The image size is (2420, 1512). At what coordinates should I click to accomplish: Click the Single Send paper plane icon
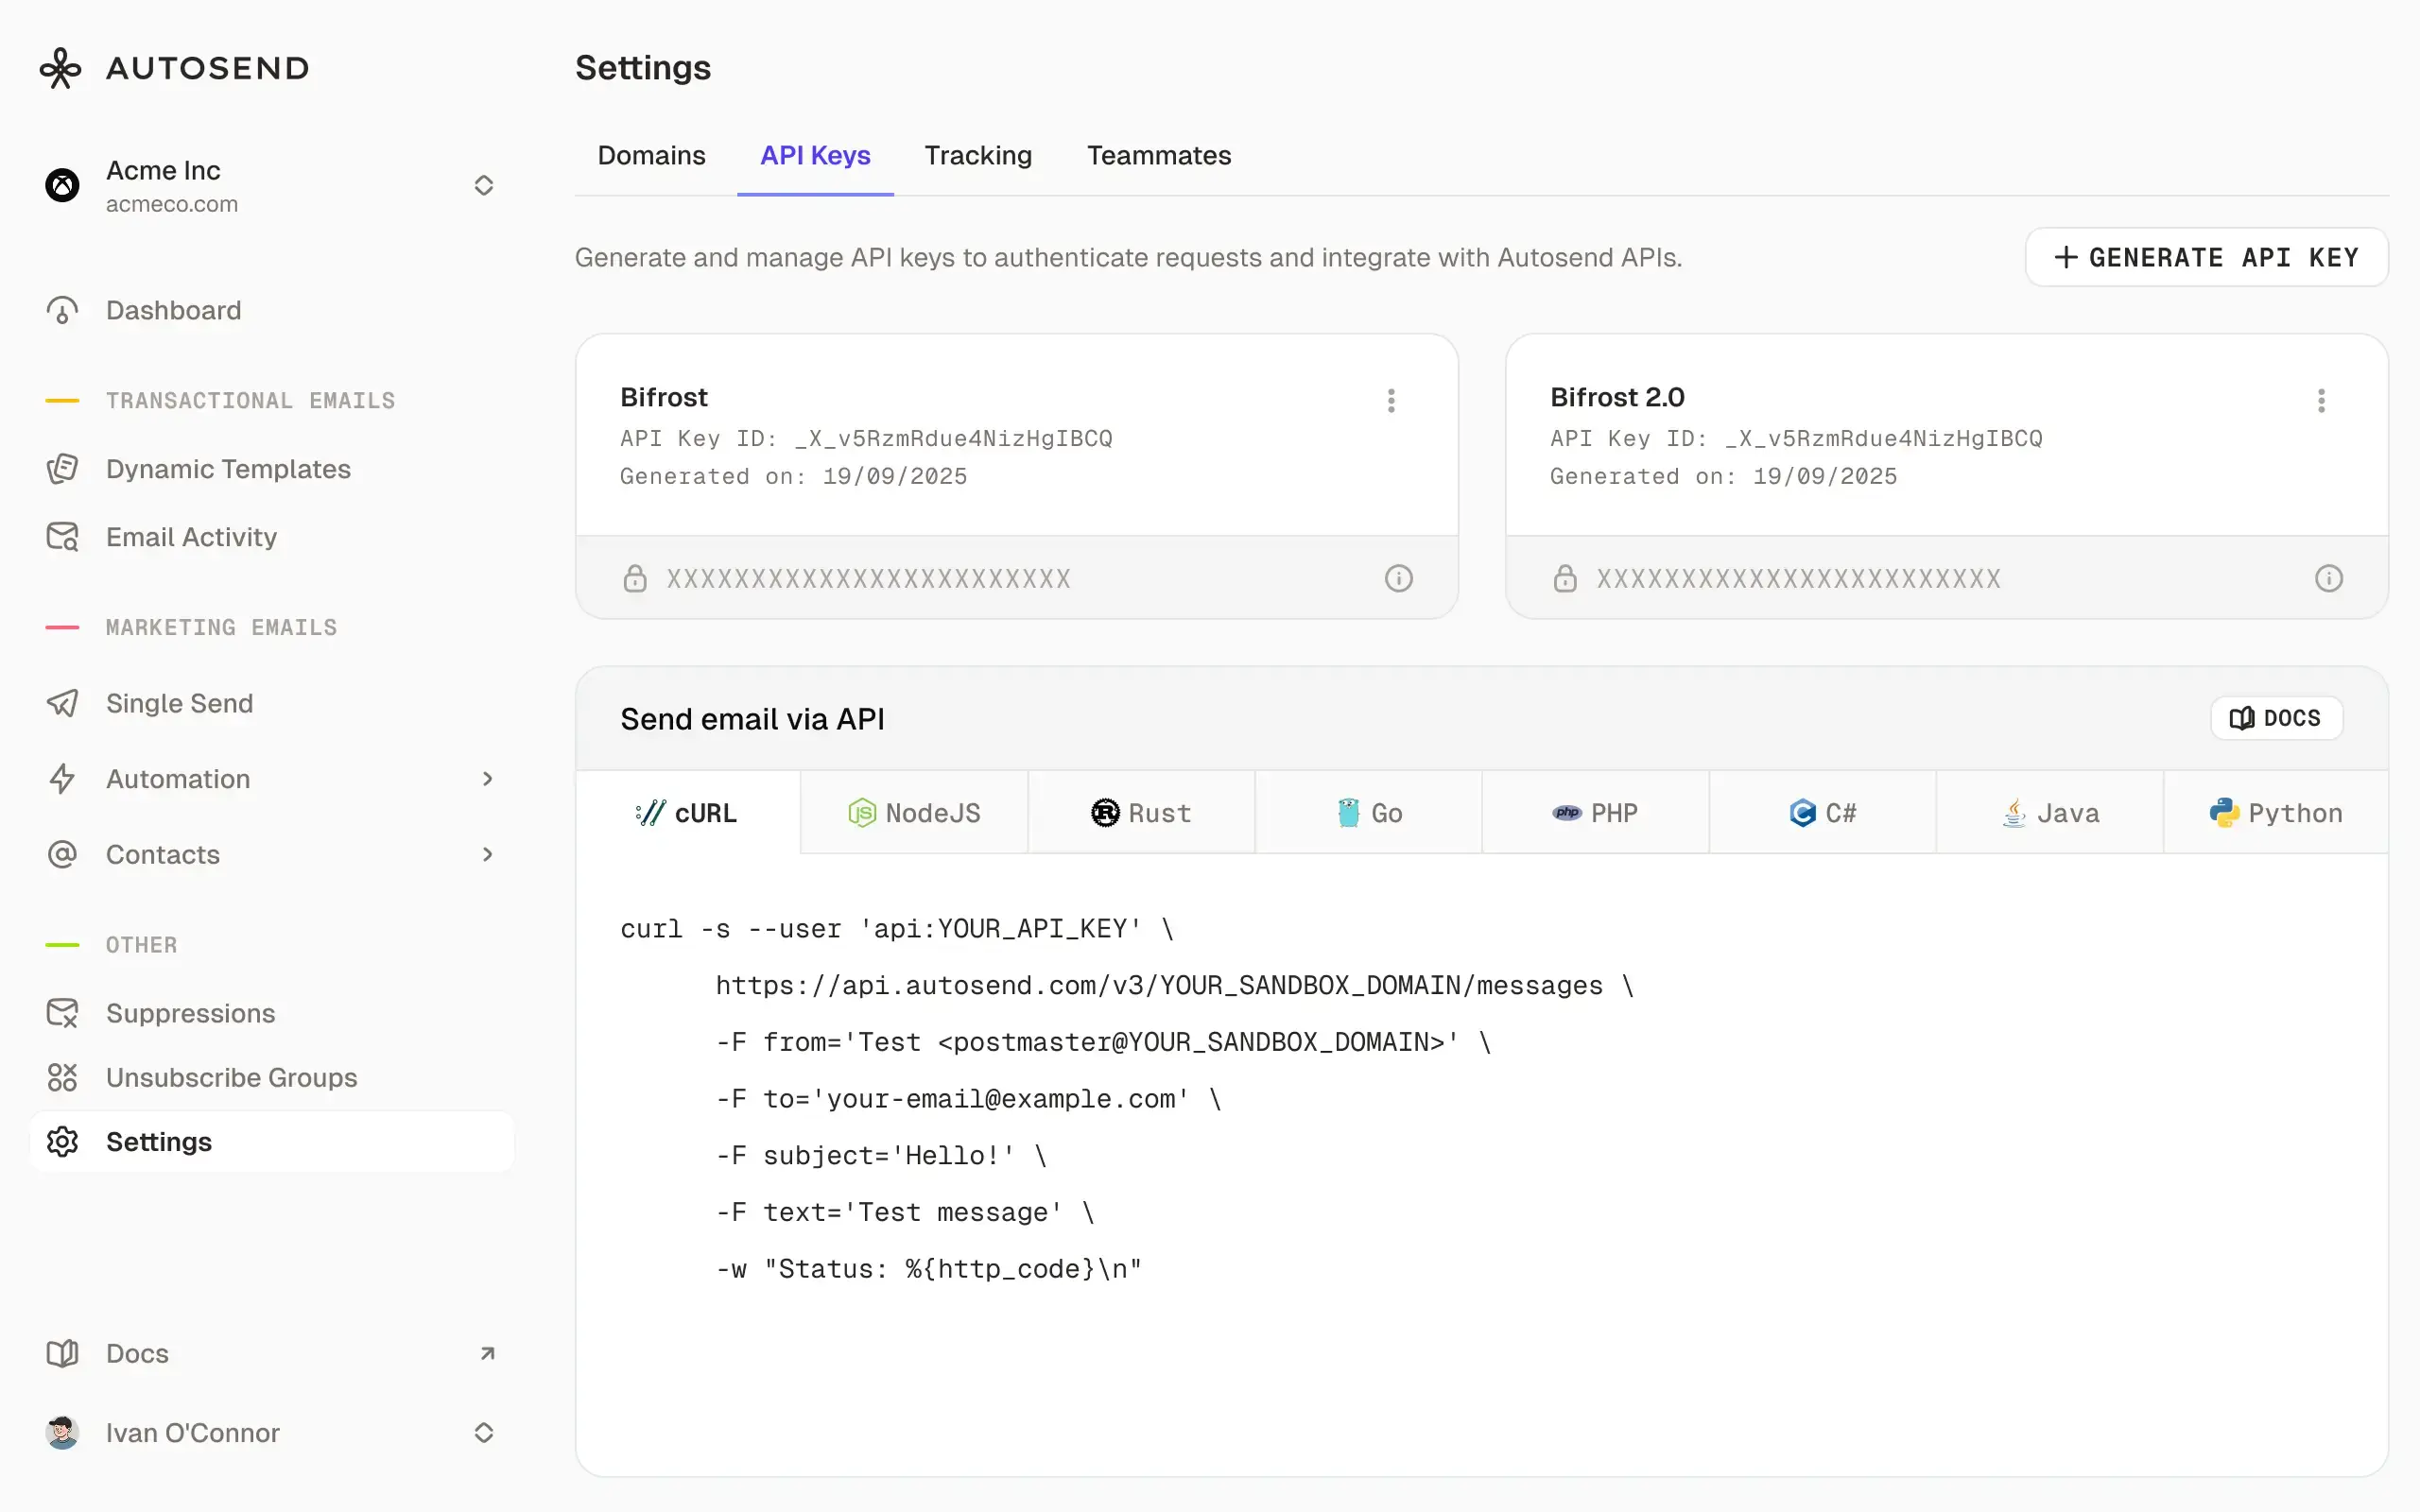pos(62,703)
